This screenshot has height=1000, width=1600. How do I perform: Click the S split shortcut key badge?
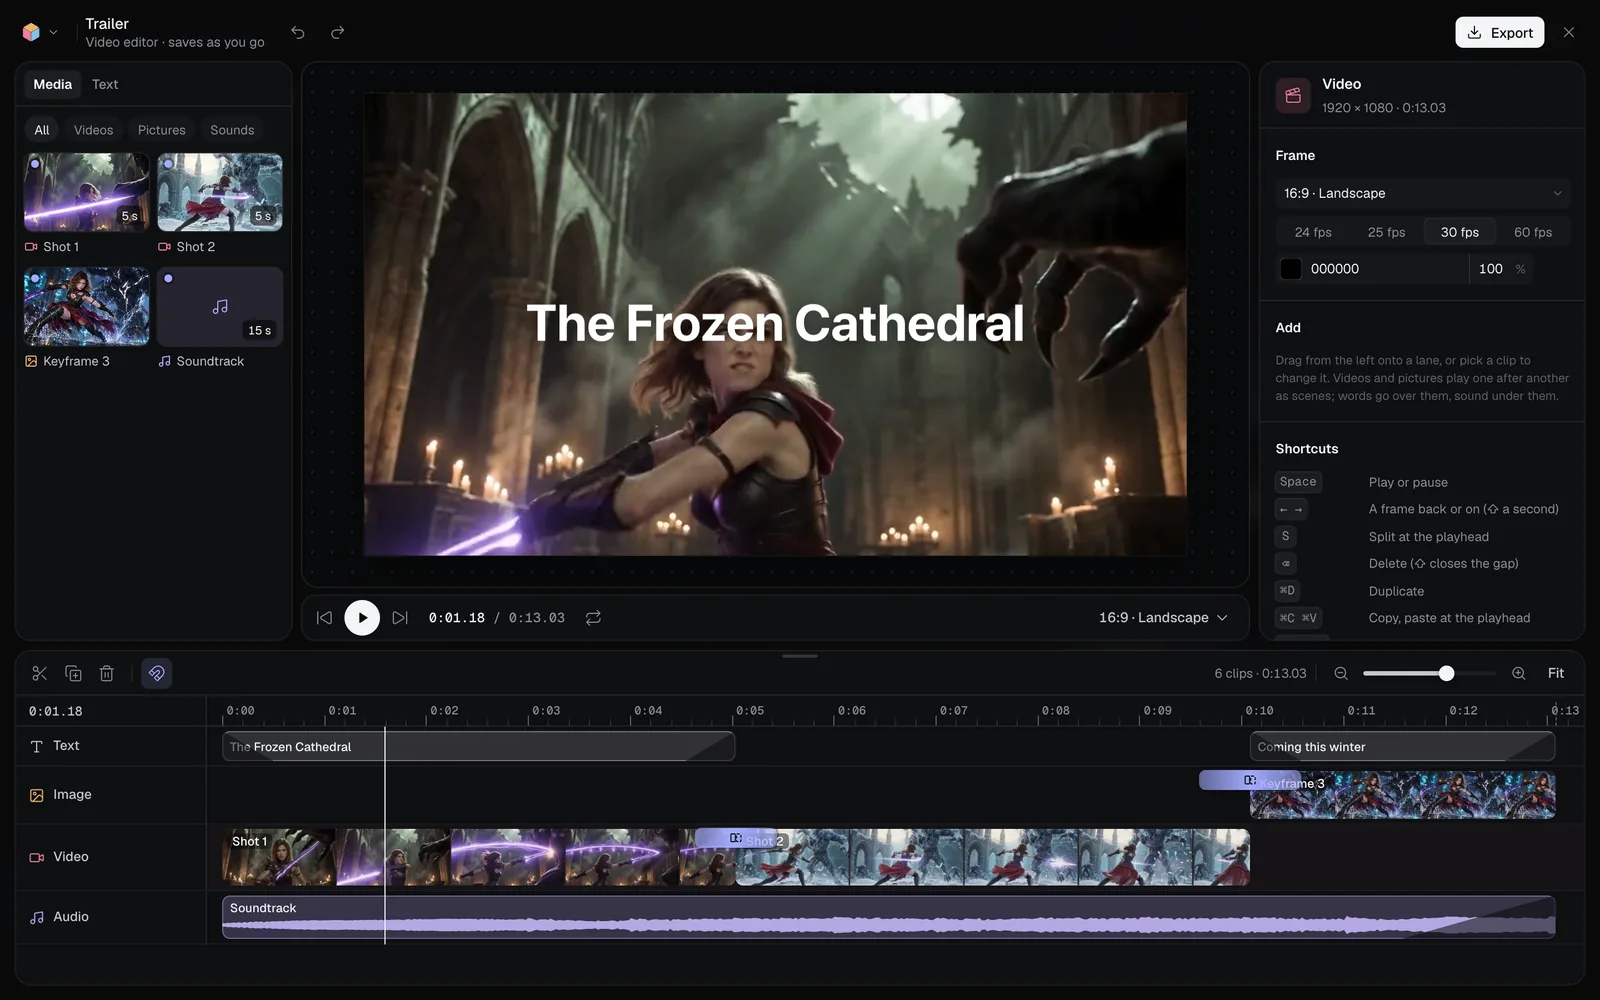tap(1286, 536)
